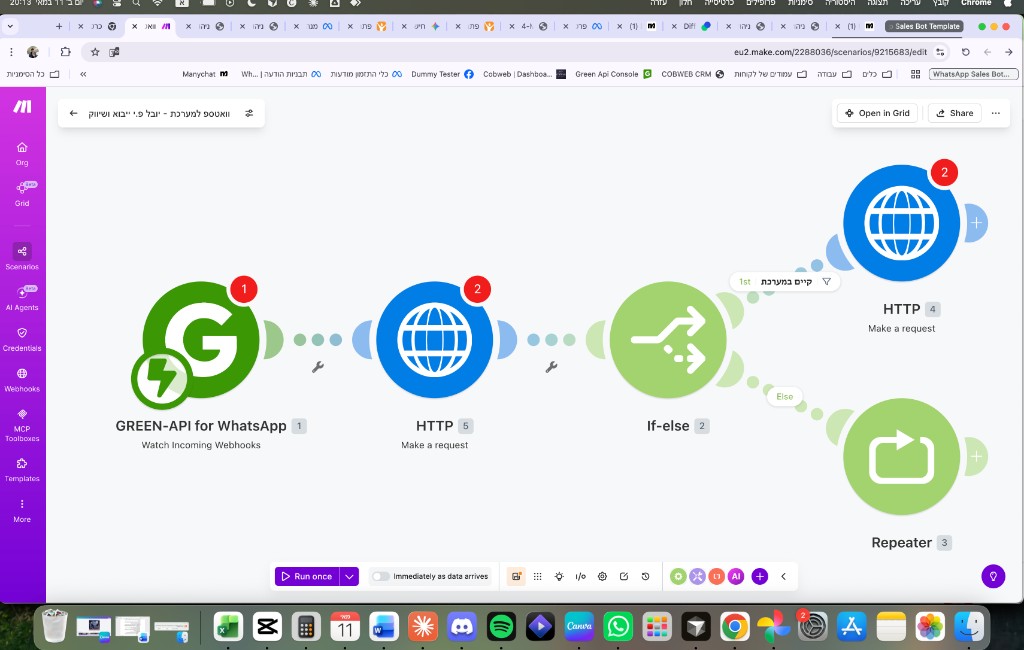
Task: Open the Green Api Console bookmark
Action: [x=613, y=74]
